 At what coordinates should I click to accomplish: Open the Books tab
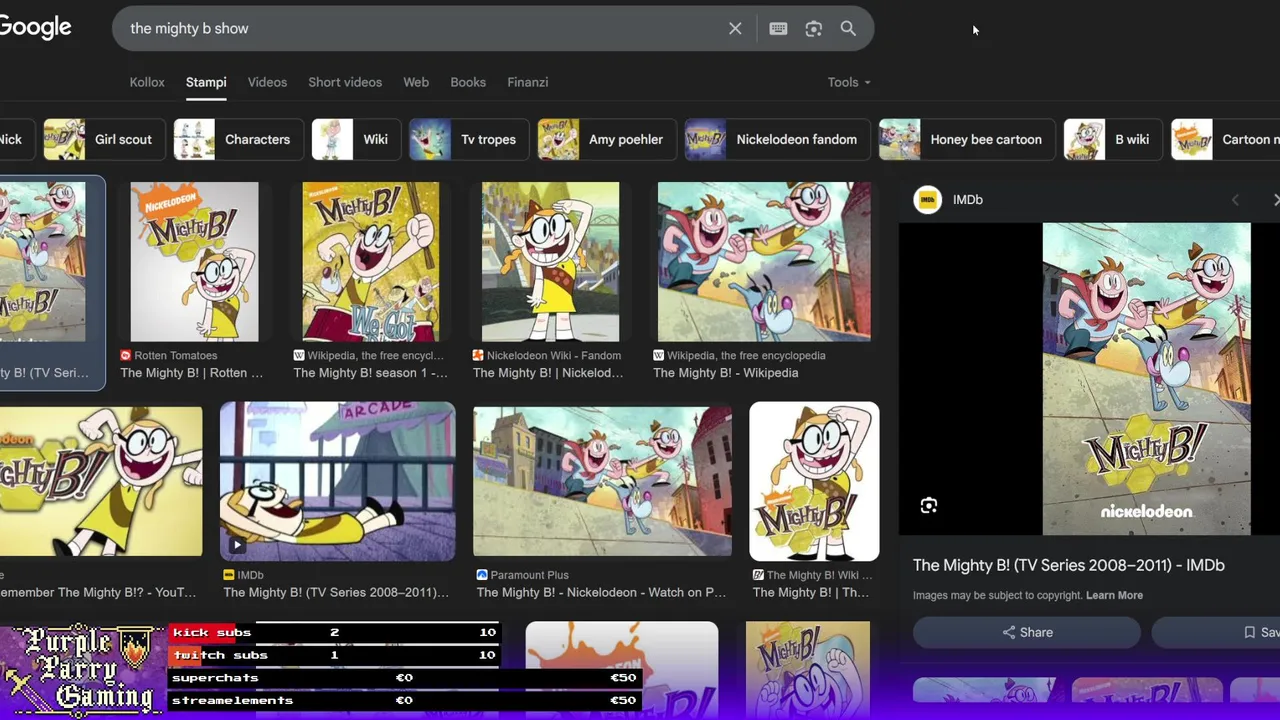468,82
